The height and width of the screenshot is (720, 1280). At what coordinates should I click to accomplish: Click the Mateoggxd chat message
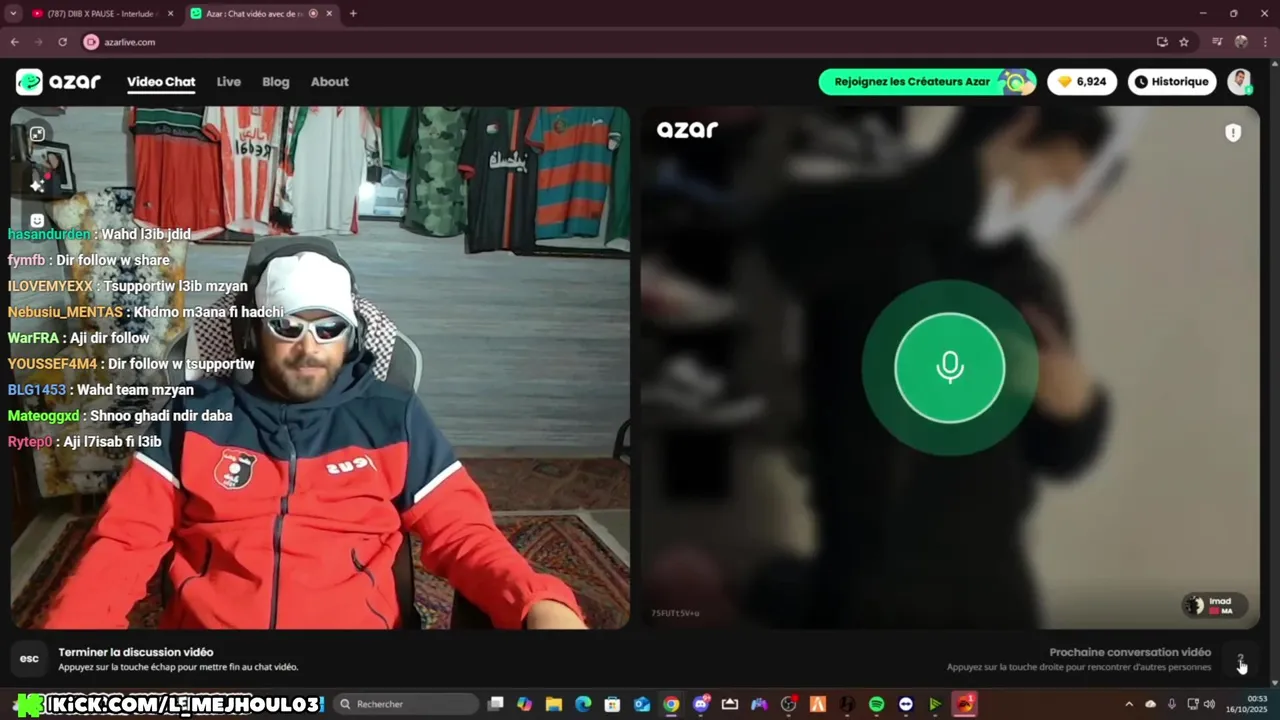pos(120,416)
